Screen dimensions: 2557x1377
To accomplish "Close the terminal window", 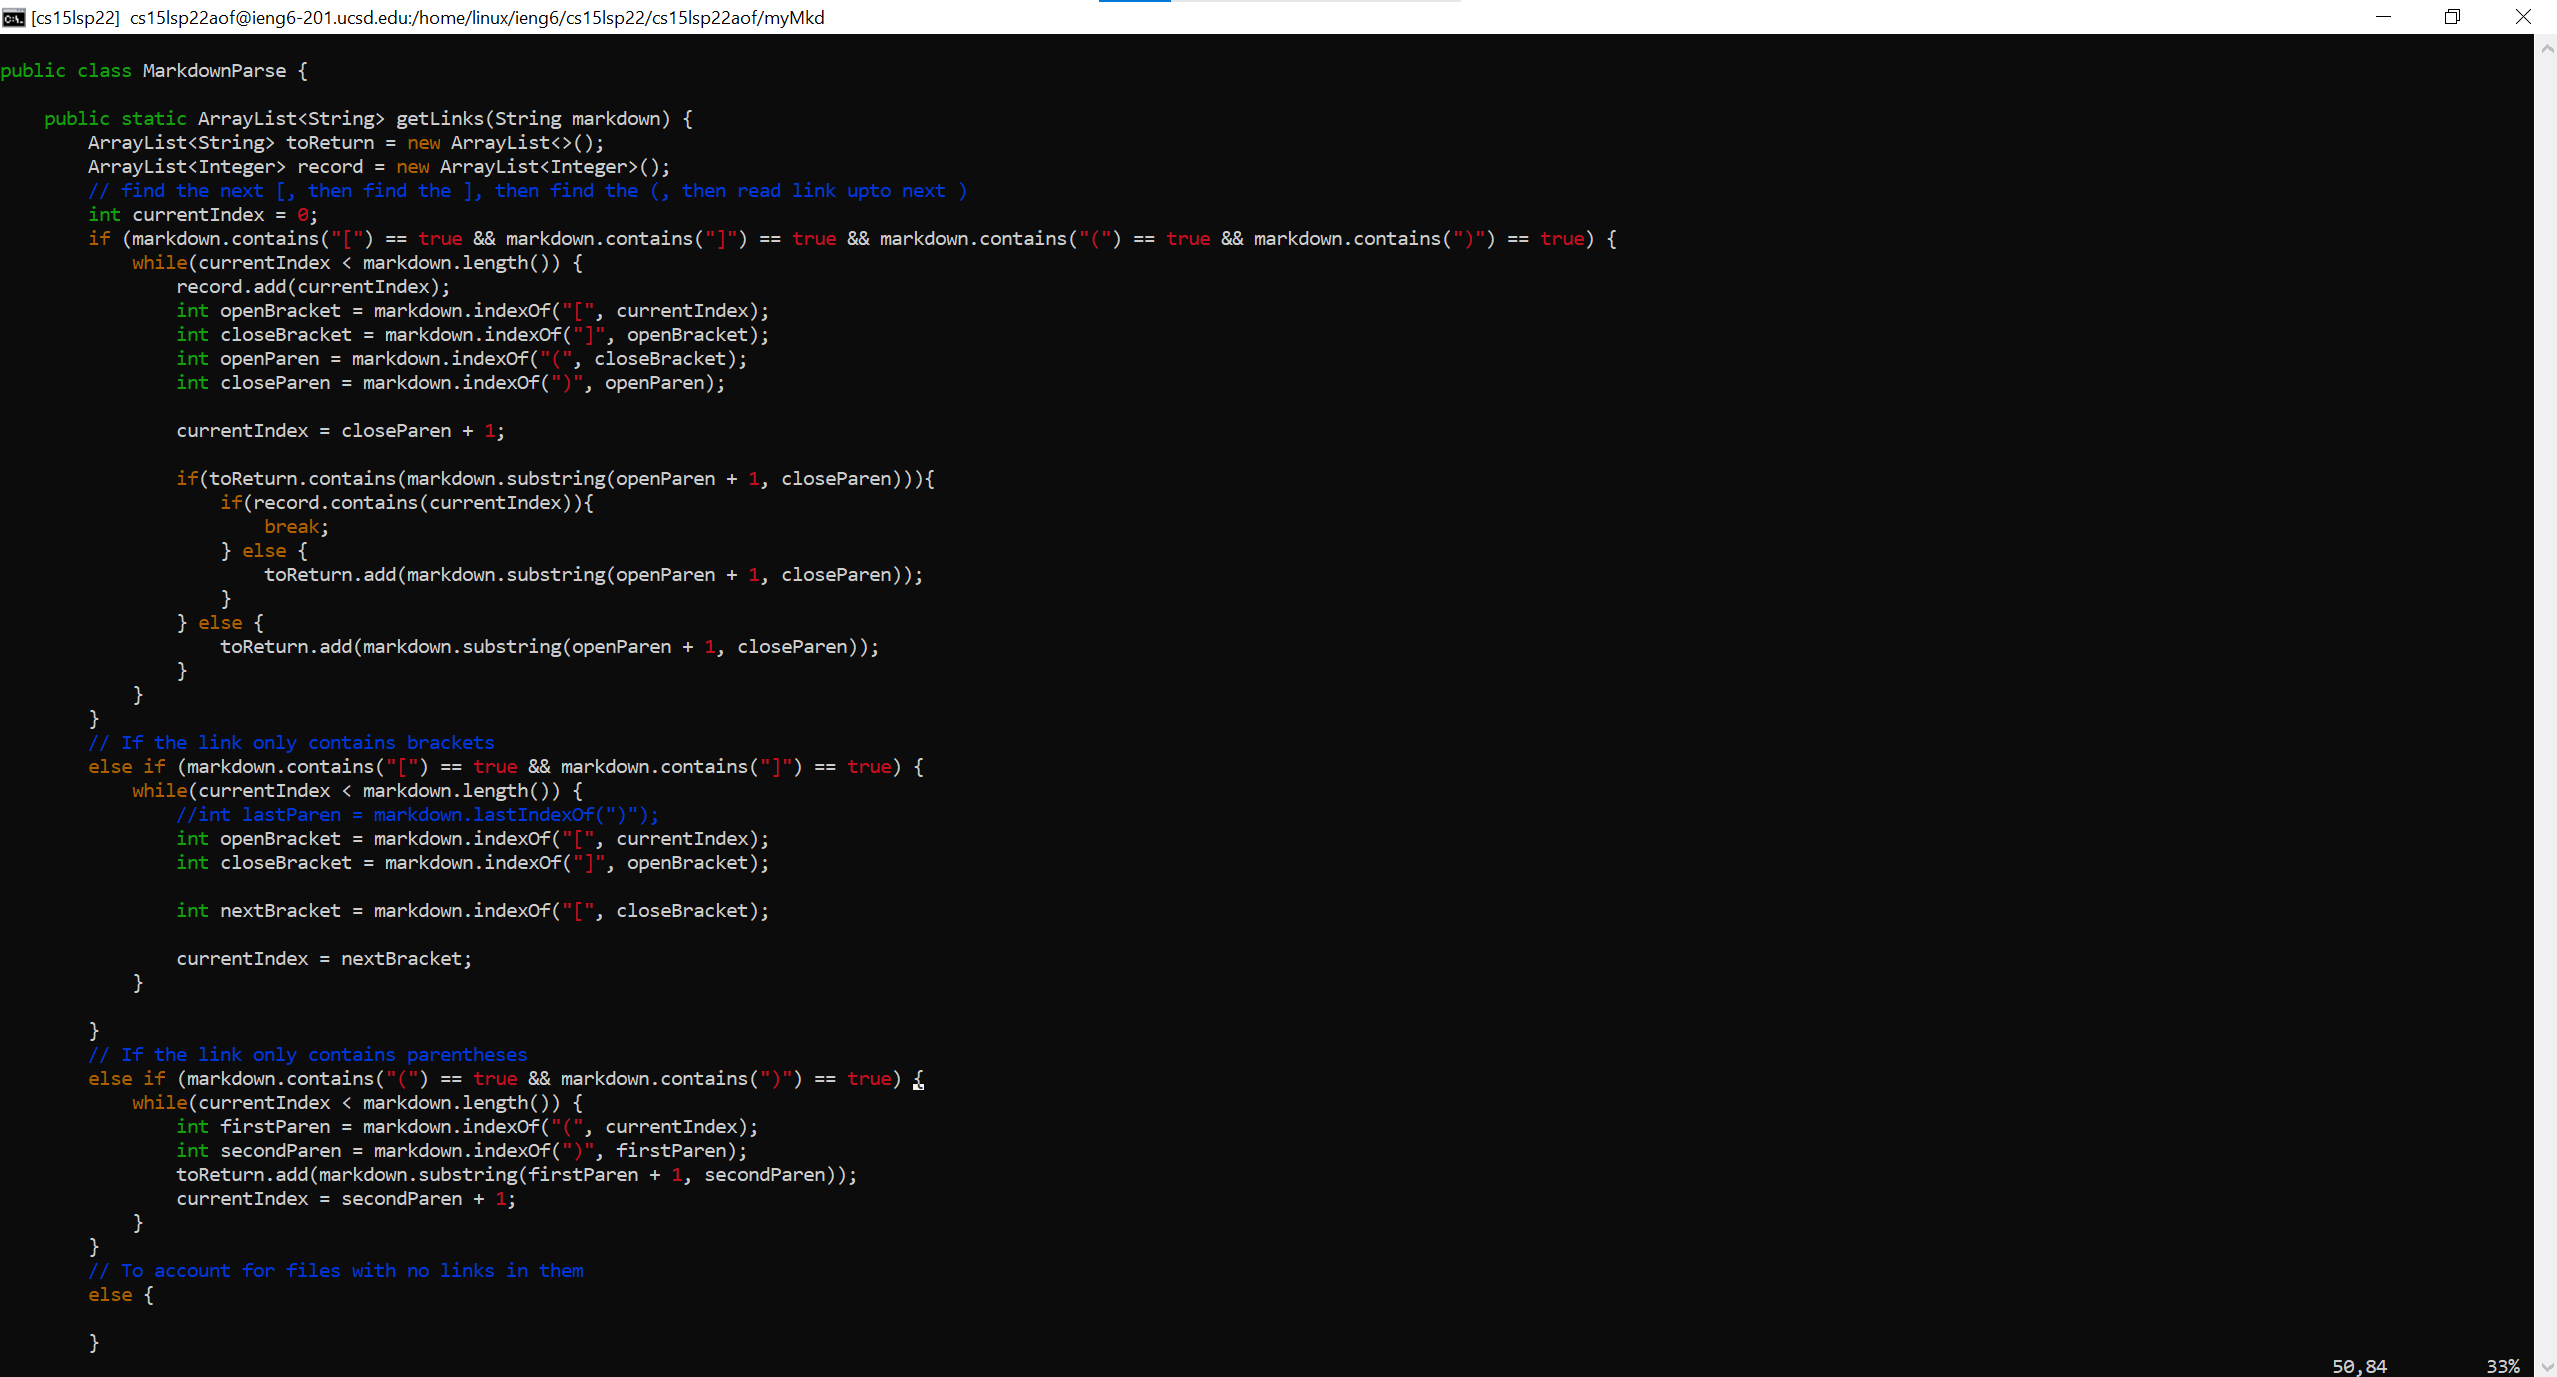I will coord(2523,17).
